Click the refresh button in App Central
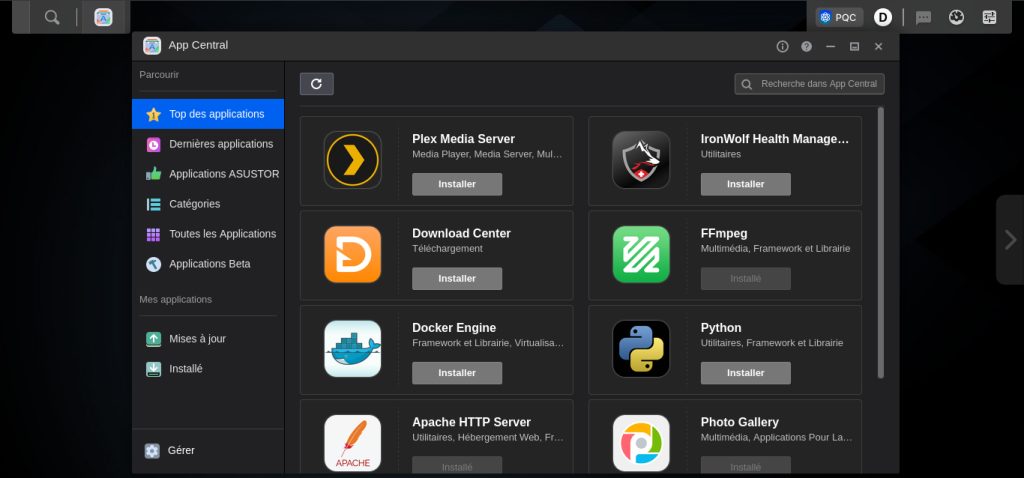The image size is (1024, 478). click(x=317, y=84)
